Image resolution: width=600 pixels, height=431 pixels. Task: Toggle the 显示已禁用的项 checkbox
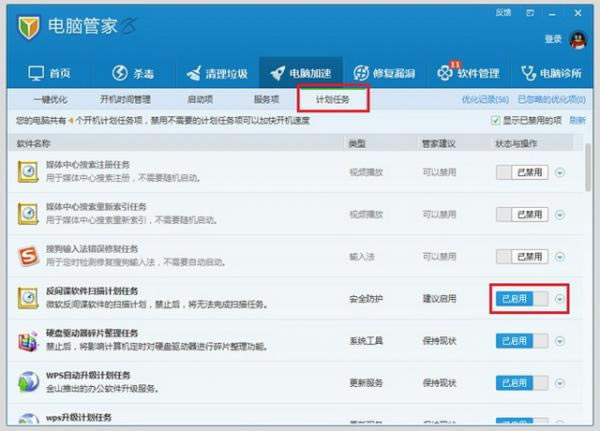point(495,121)
